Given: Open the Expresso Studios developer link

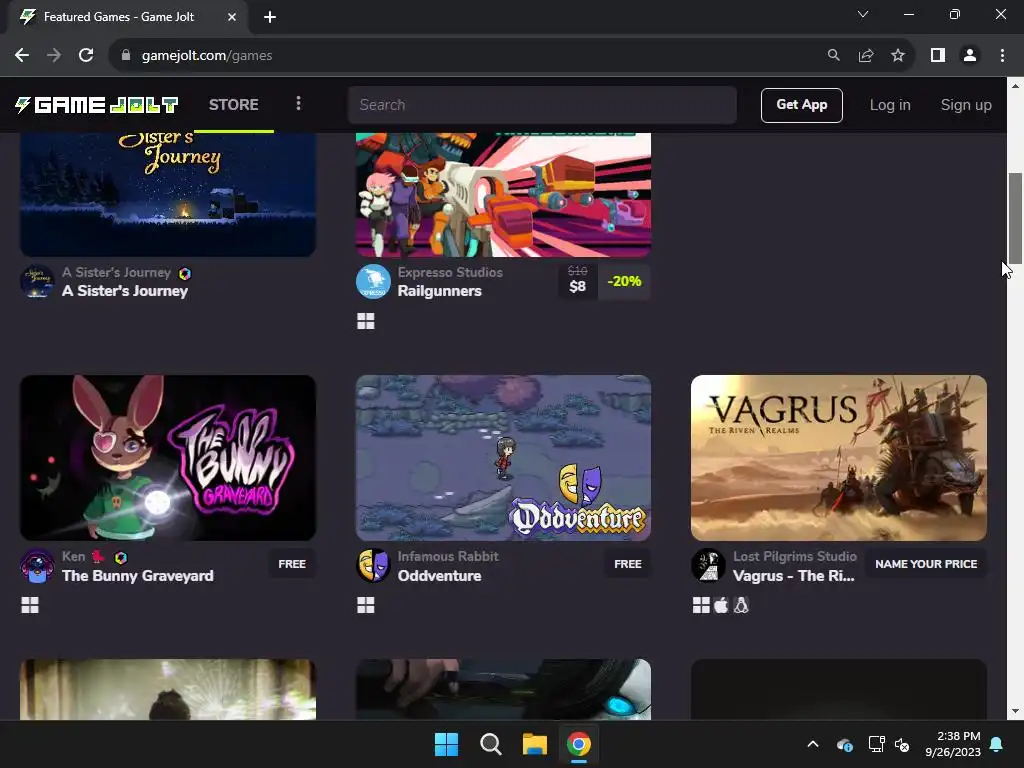Looking at the screenshot, I should 450,272.
